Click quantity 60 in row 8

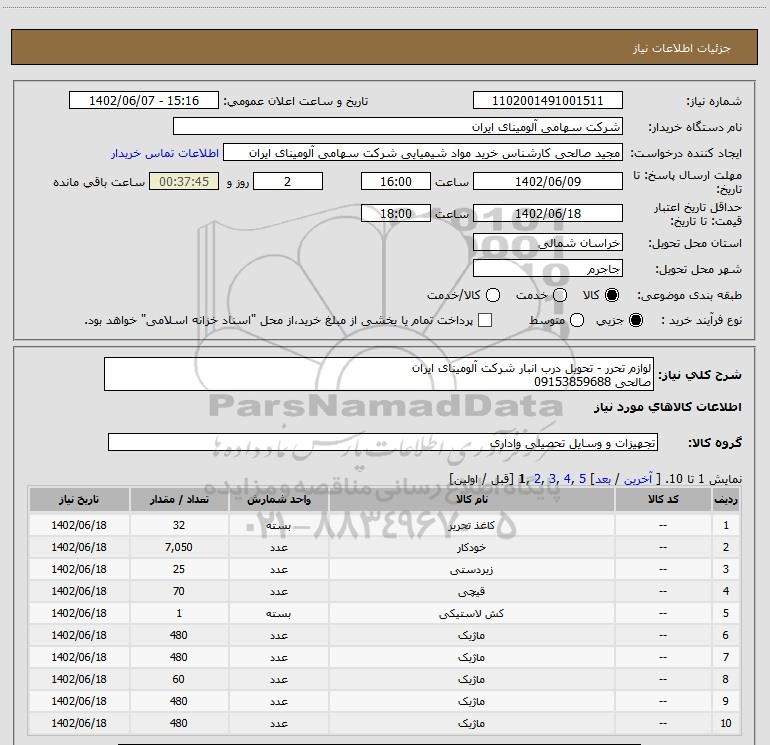click(x=179, y=679)
